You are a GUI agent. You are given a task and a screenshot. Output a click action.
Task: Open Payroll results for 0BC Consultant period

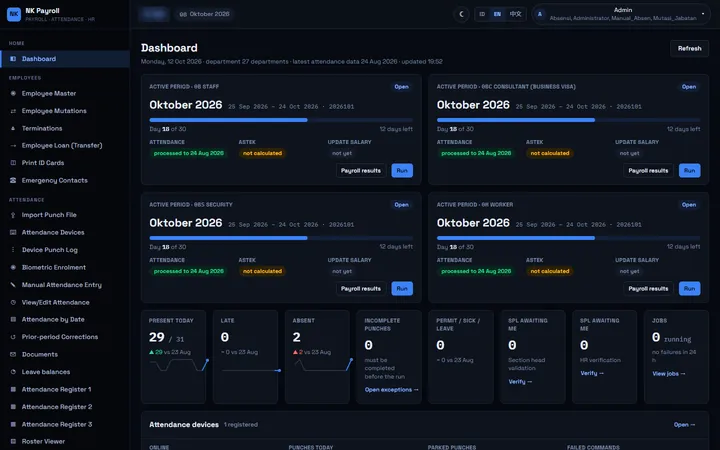(x=648, y=170)
